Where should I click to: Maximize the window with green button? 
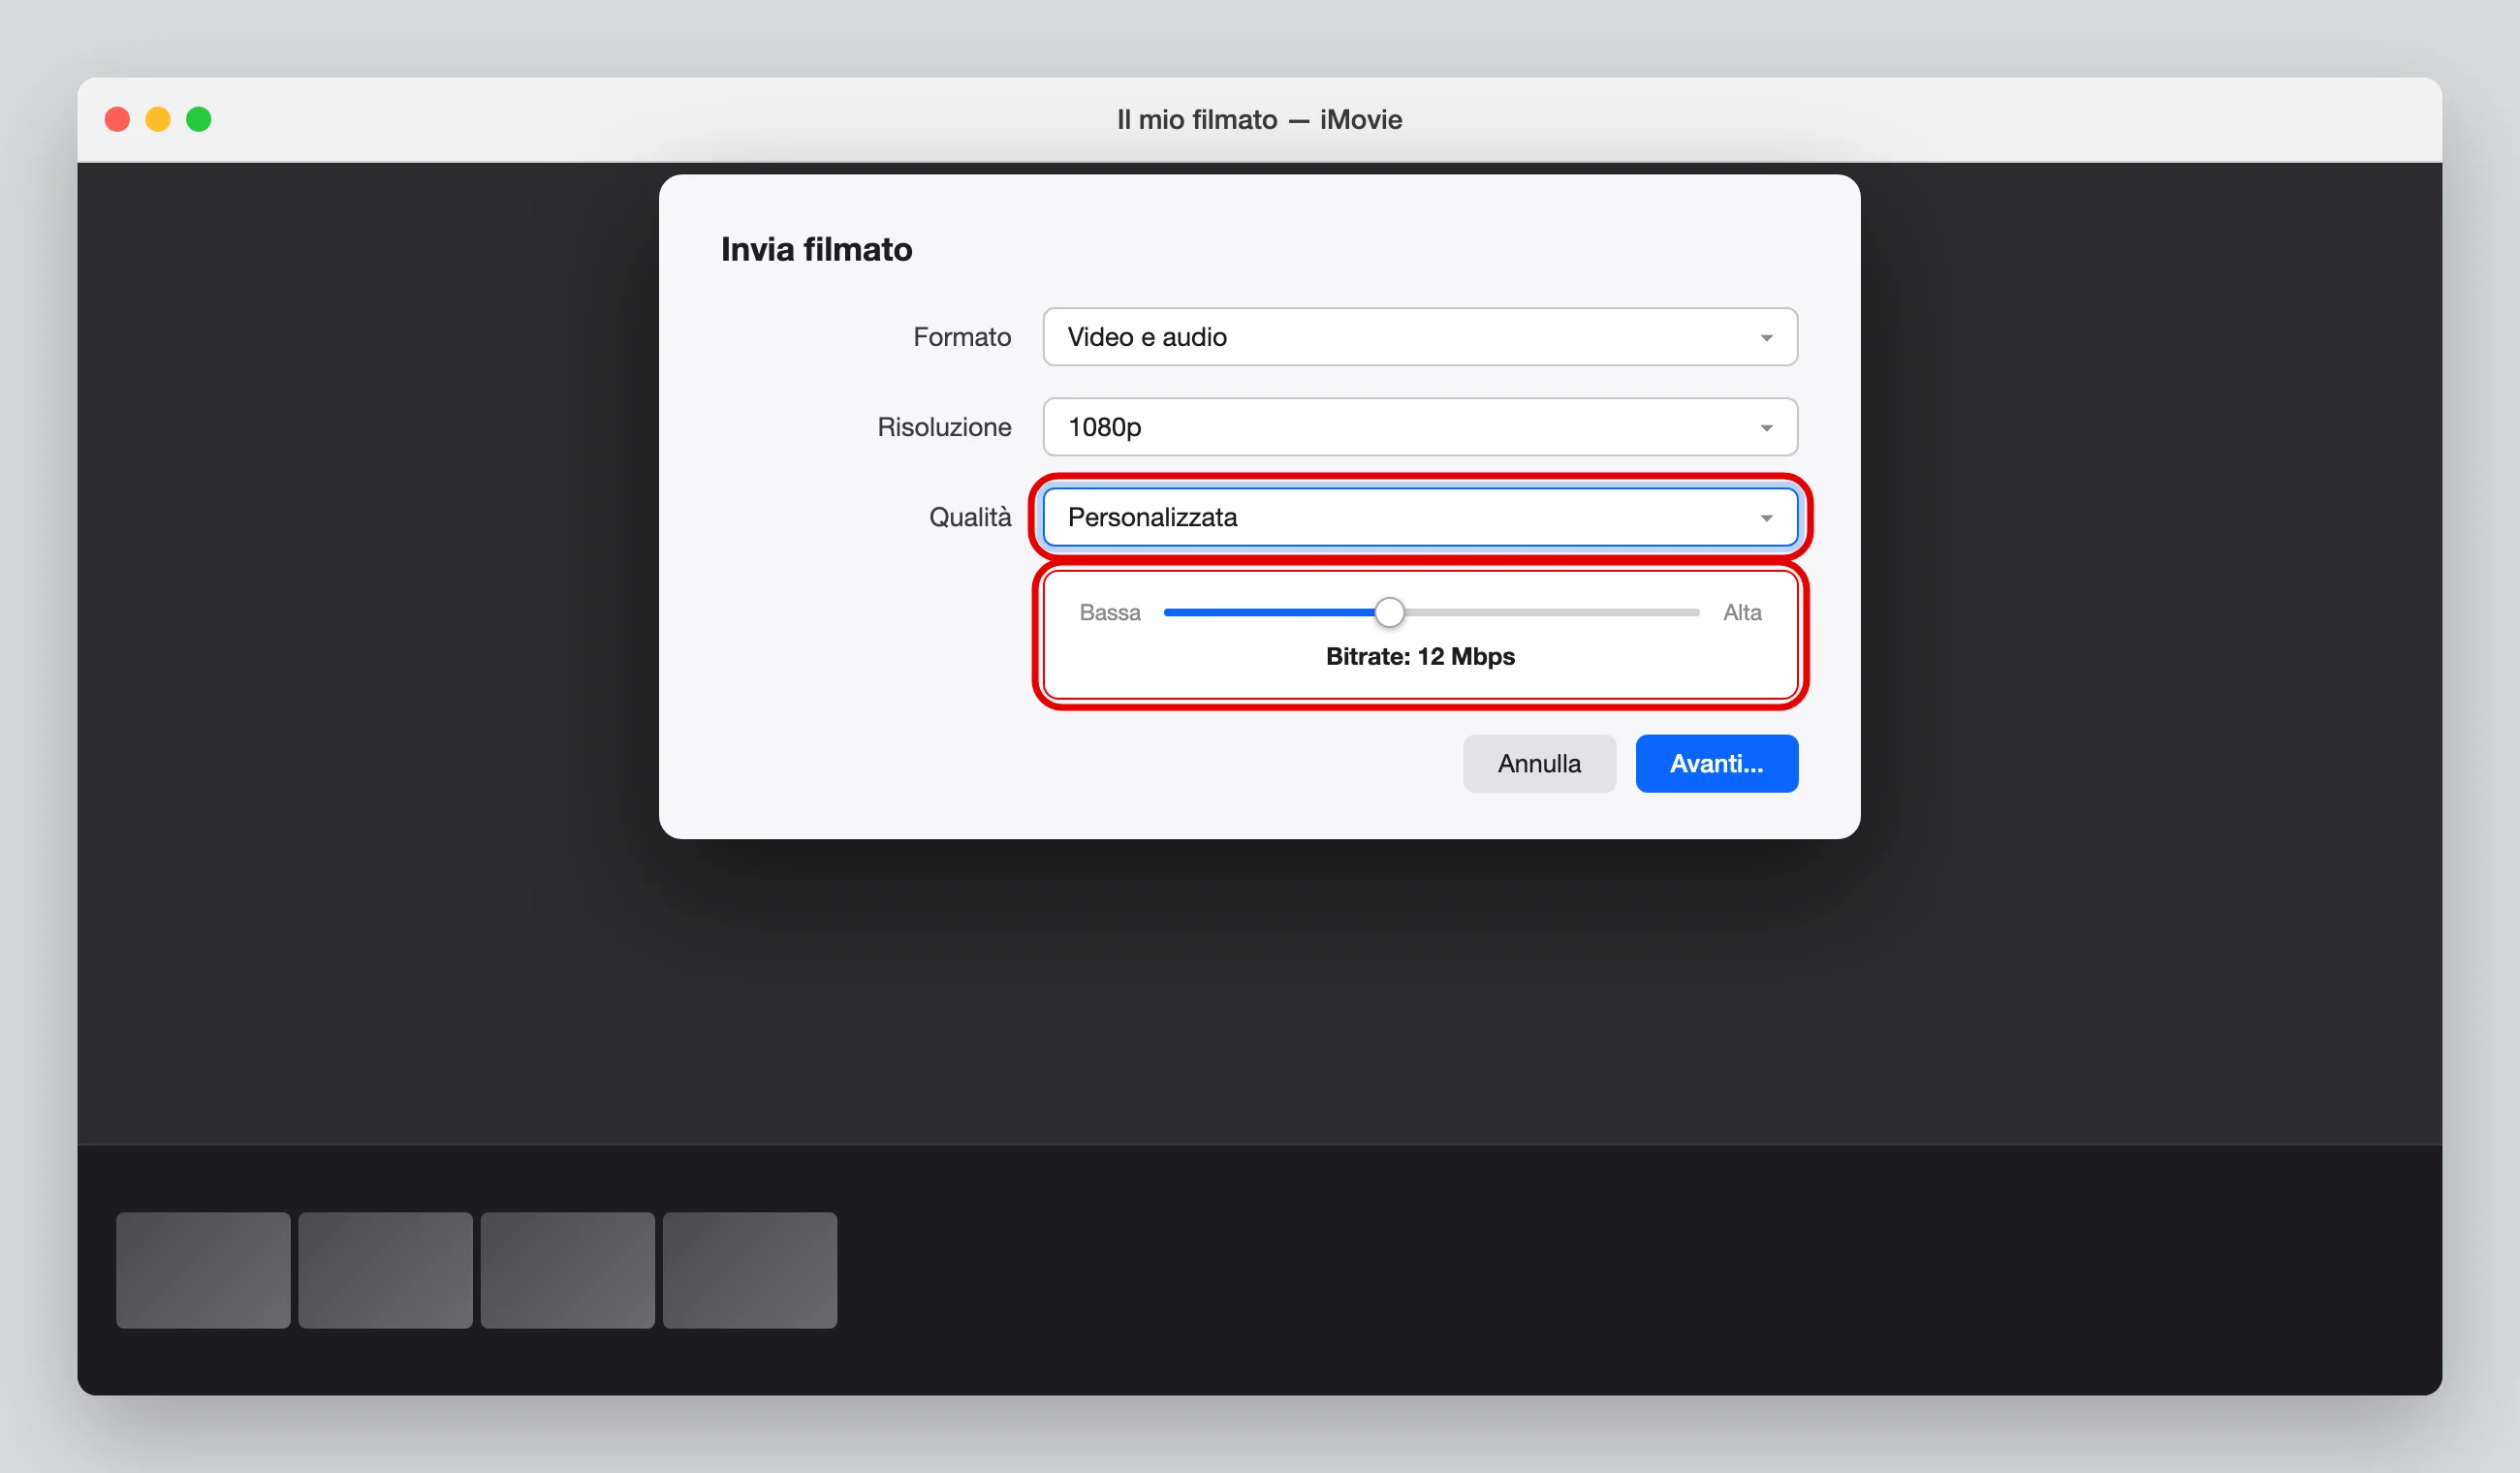[199, 119]
